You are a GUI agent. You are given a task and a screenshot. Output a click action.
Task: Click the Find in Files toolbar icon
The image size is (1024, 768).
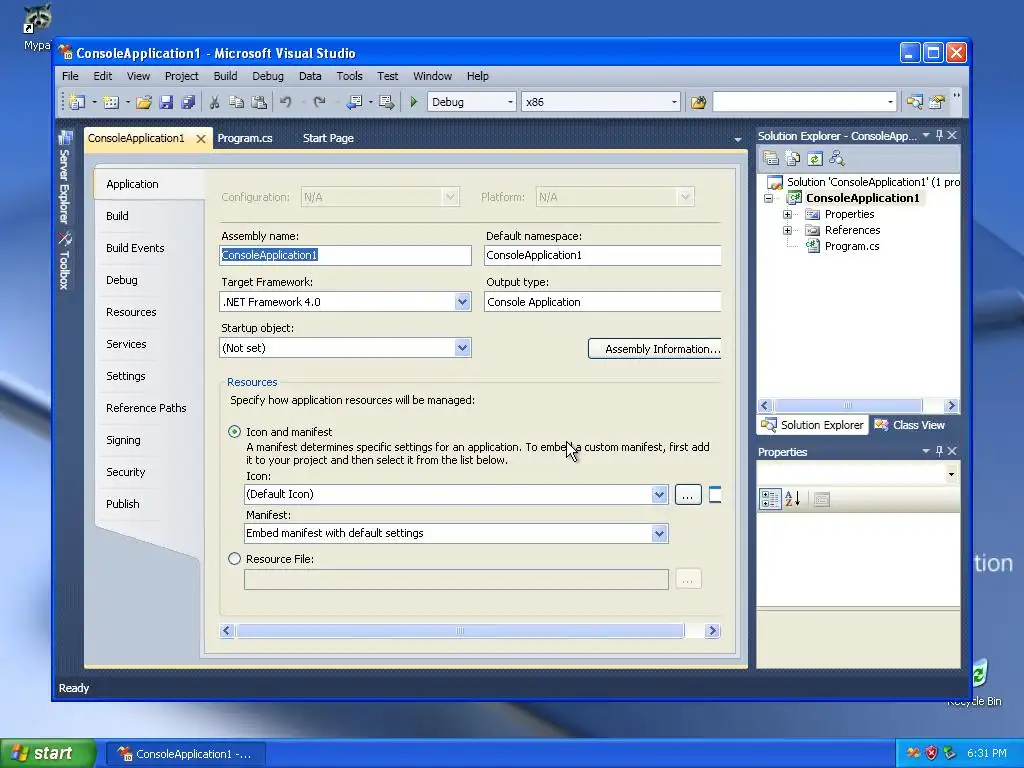[x=698, y=102]
